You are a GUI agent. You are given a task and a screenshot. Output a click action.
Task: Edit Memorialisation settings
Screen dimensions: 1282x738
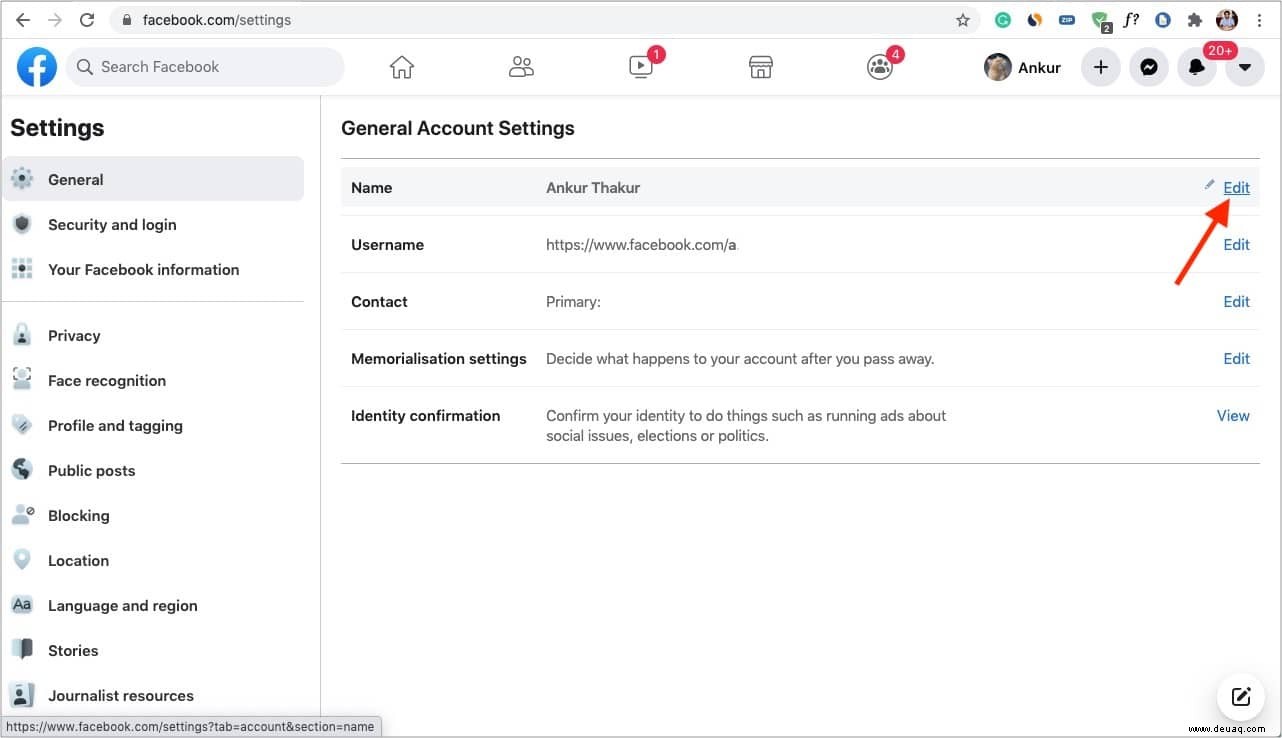pos(1236,358)
